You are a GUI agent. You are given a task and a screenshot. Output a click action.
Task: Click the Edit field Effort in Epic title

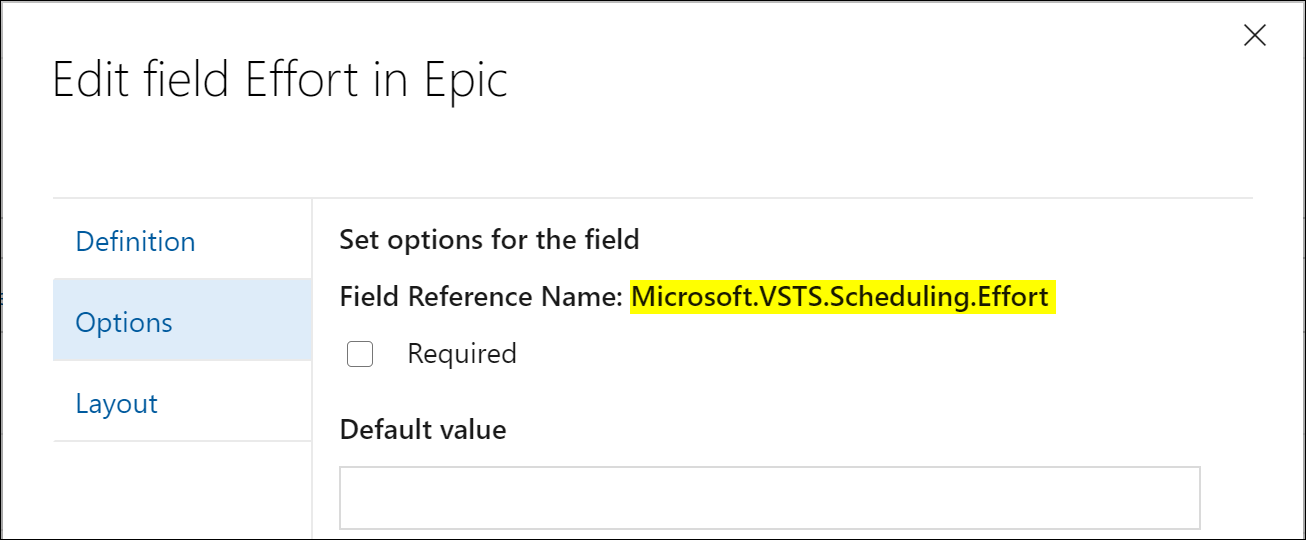pos(280,80)
